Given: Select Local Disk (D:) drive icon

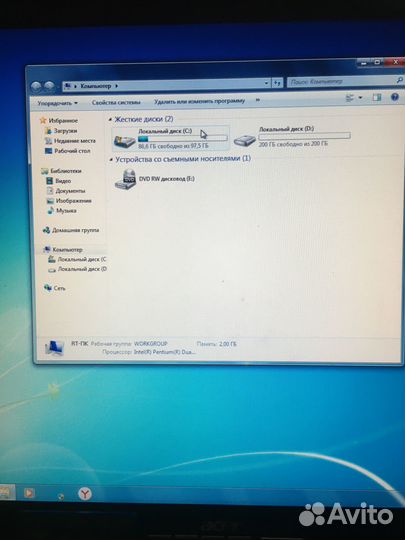Looking at the screenshot, I should click(x=245, y=140).
